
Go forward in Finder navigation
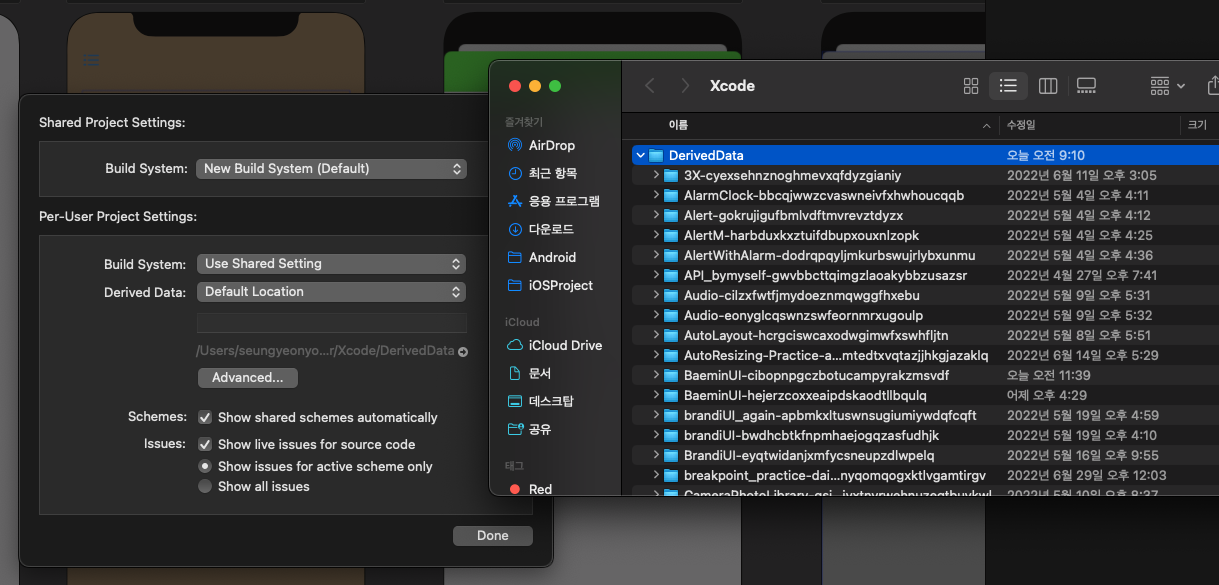point(684,86)
